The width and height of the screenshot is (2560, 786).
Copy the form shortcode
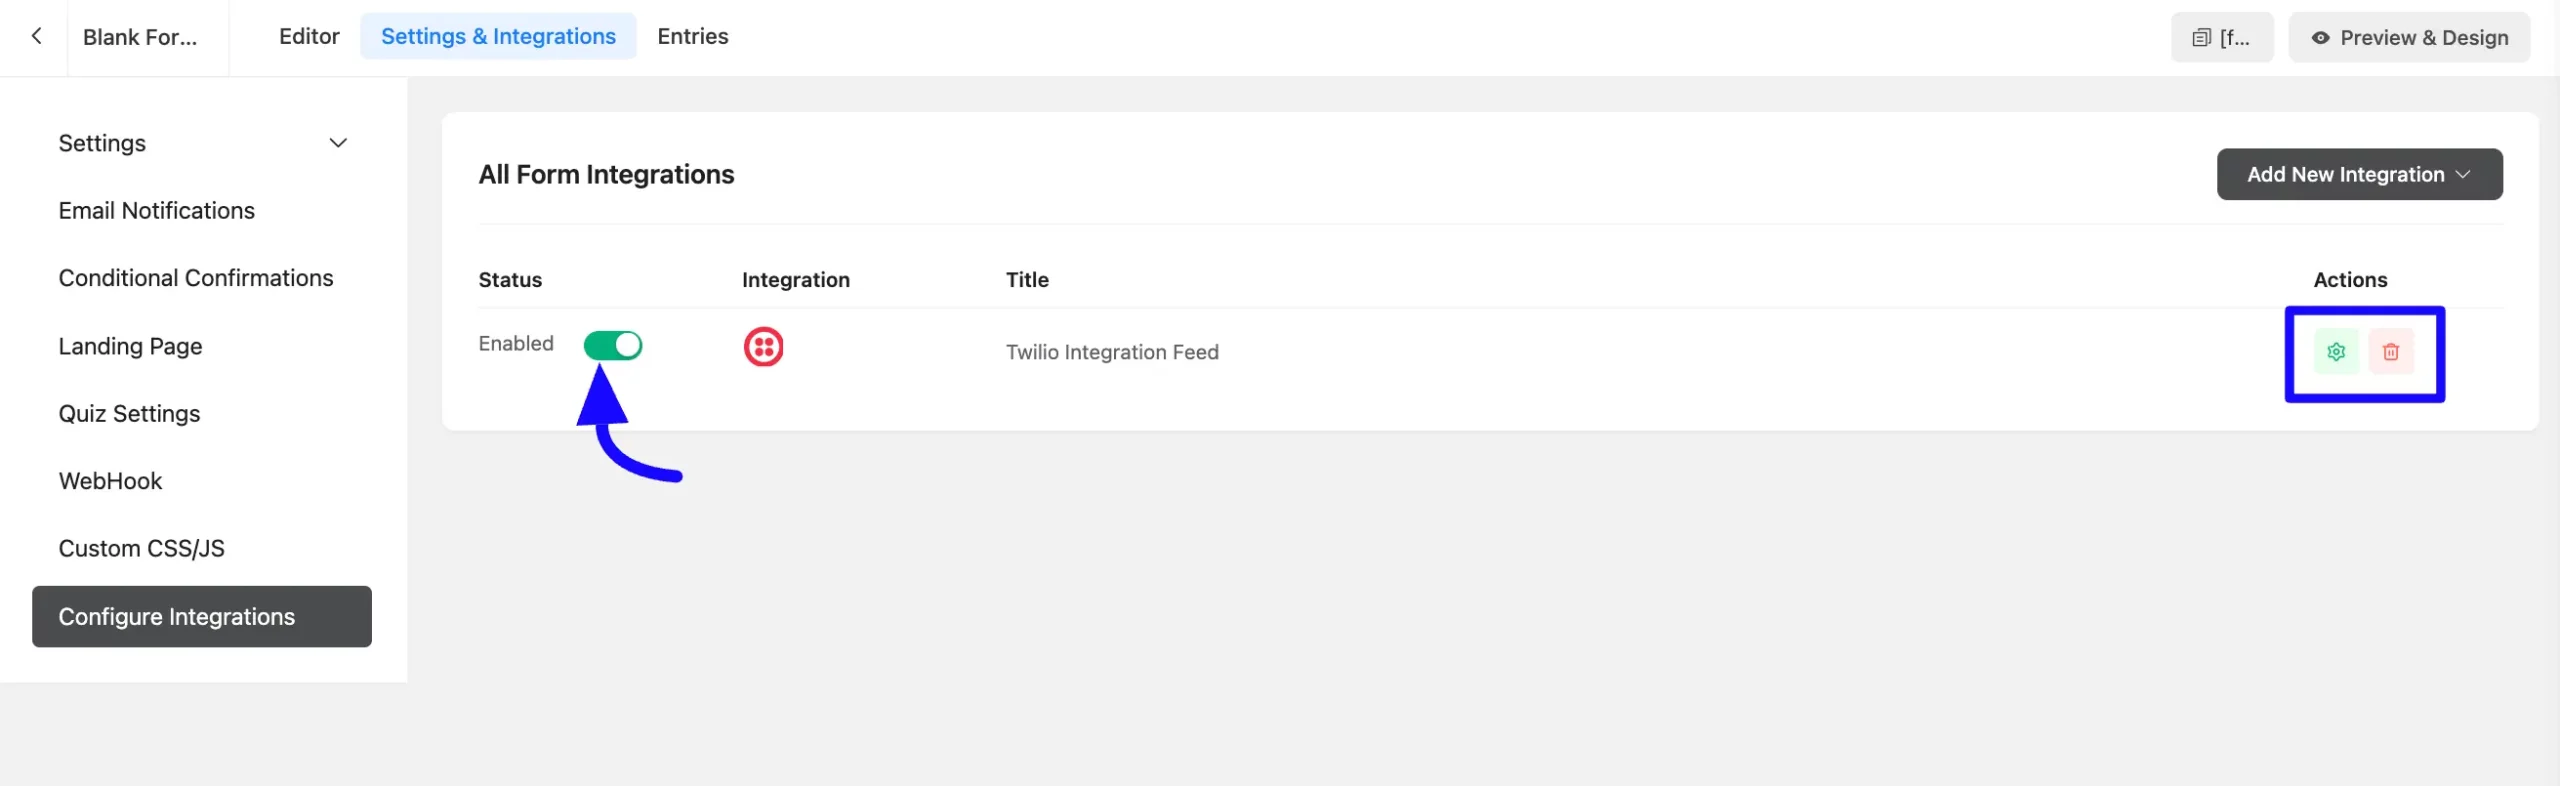[2222, 37]
